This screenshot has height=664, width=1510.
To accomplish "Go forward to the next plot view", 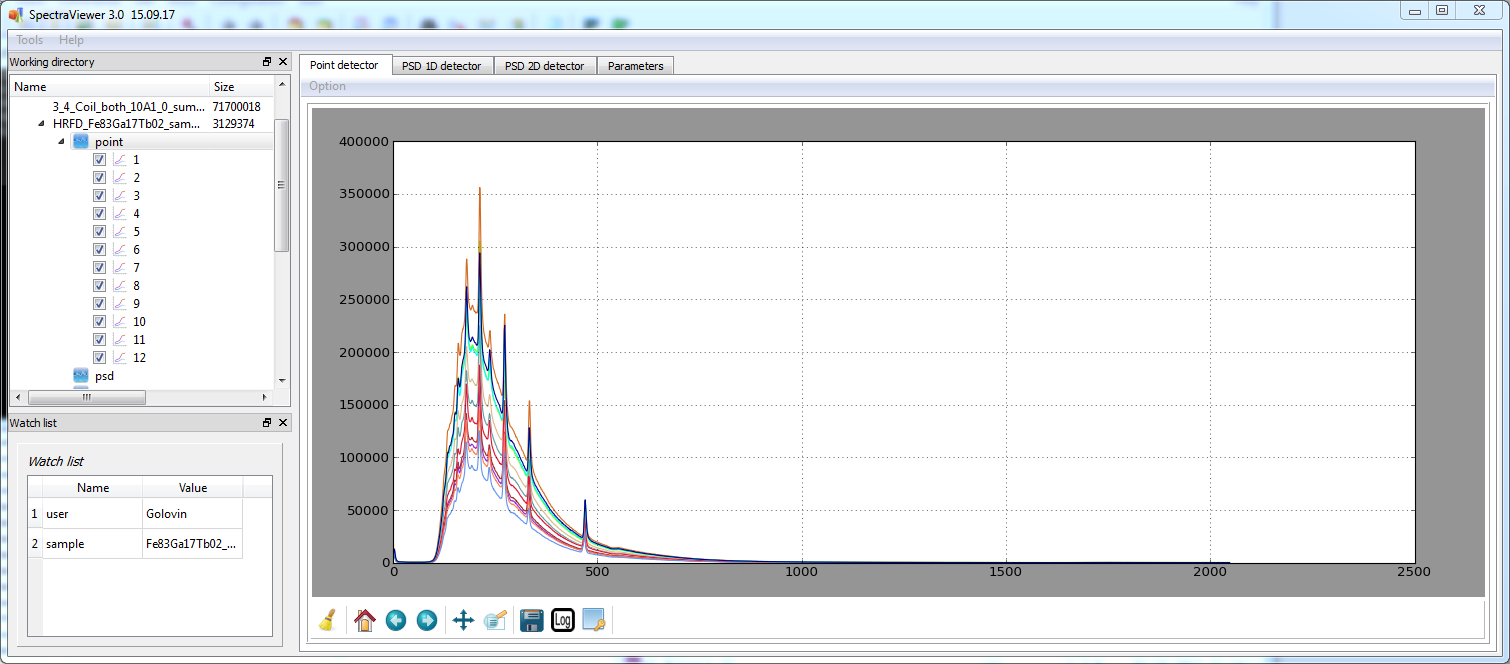I will 427,620.
